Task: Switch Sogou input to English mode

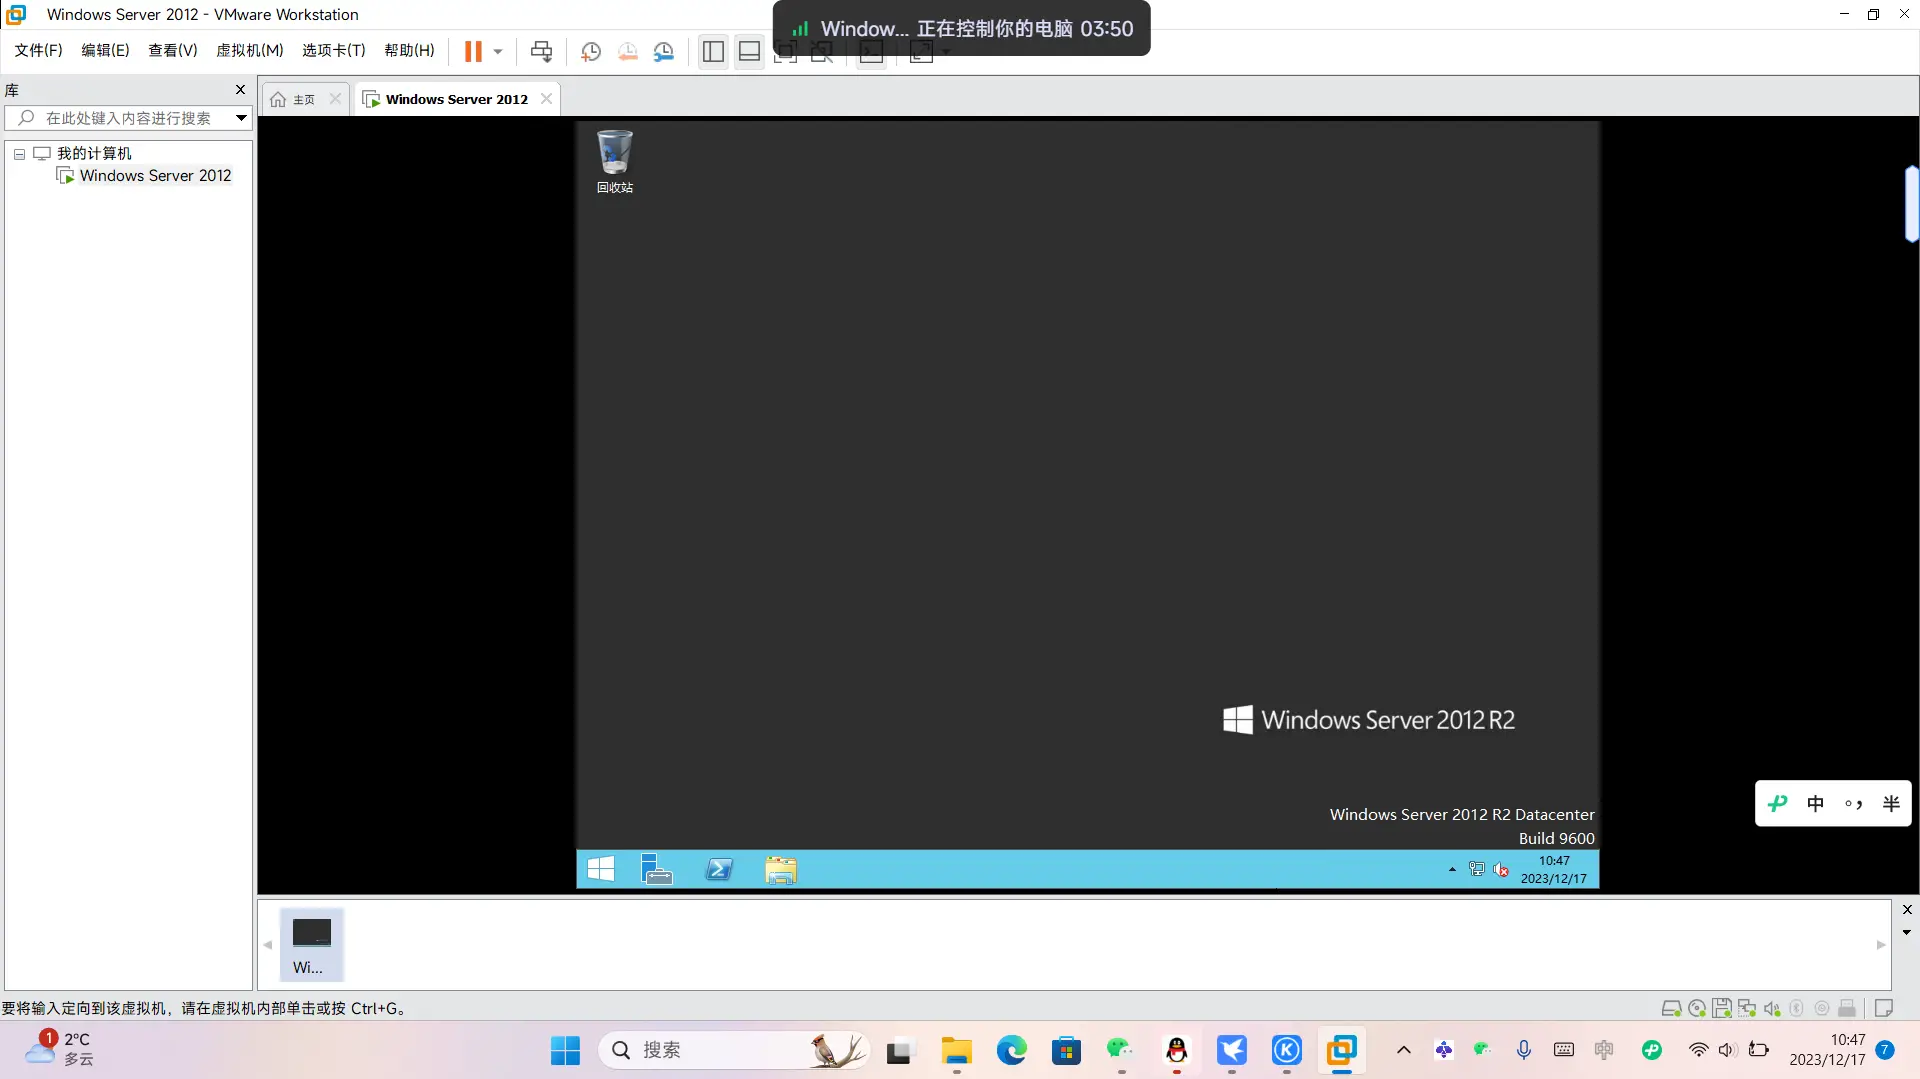Action: pyautogui.click(x=1817, y=803)
